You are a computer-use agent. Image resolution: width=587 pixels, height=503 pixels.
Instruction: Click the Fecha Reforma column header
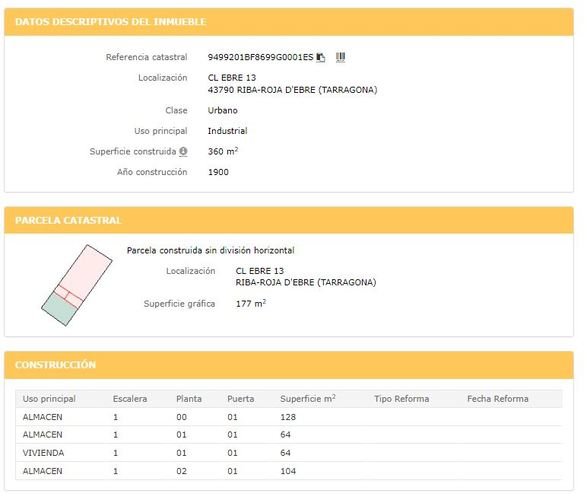pos(498,399)
